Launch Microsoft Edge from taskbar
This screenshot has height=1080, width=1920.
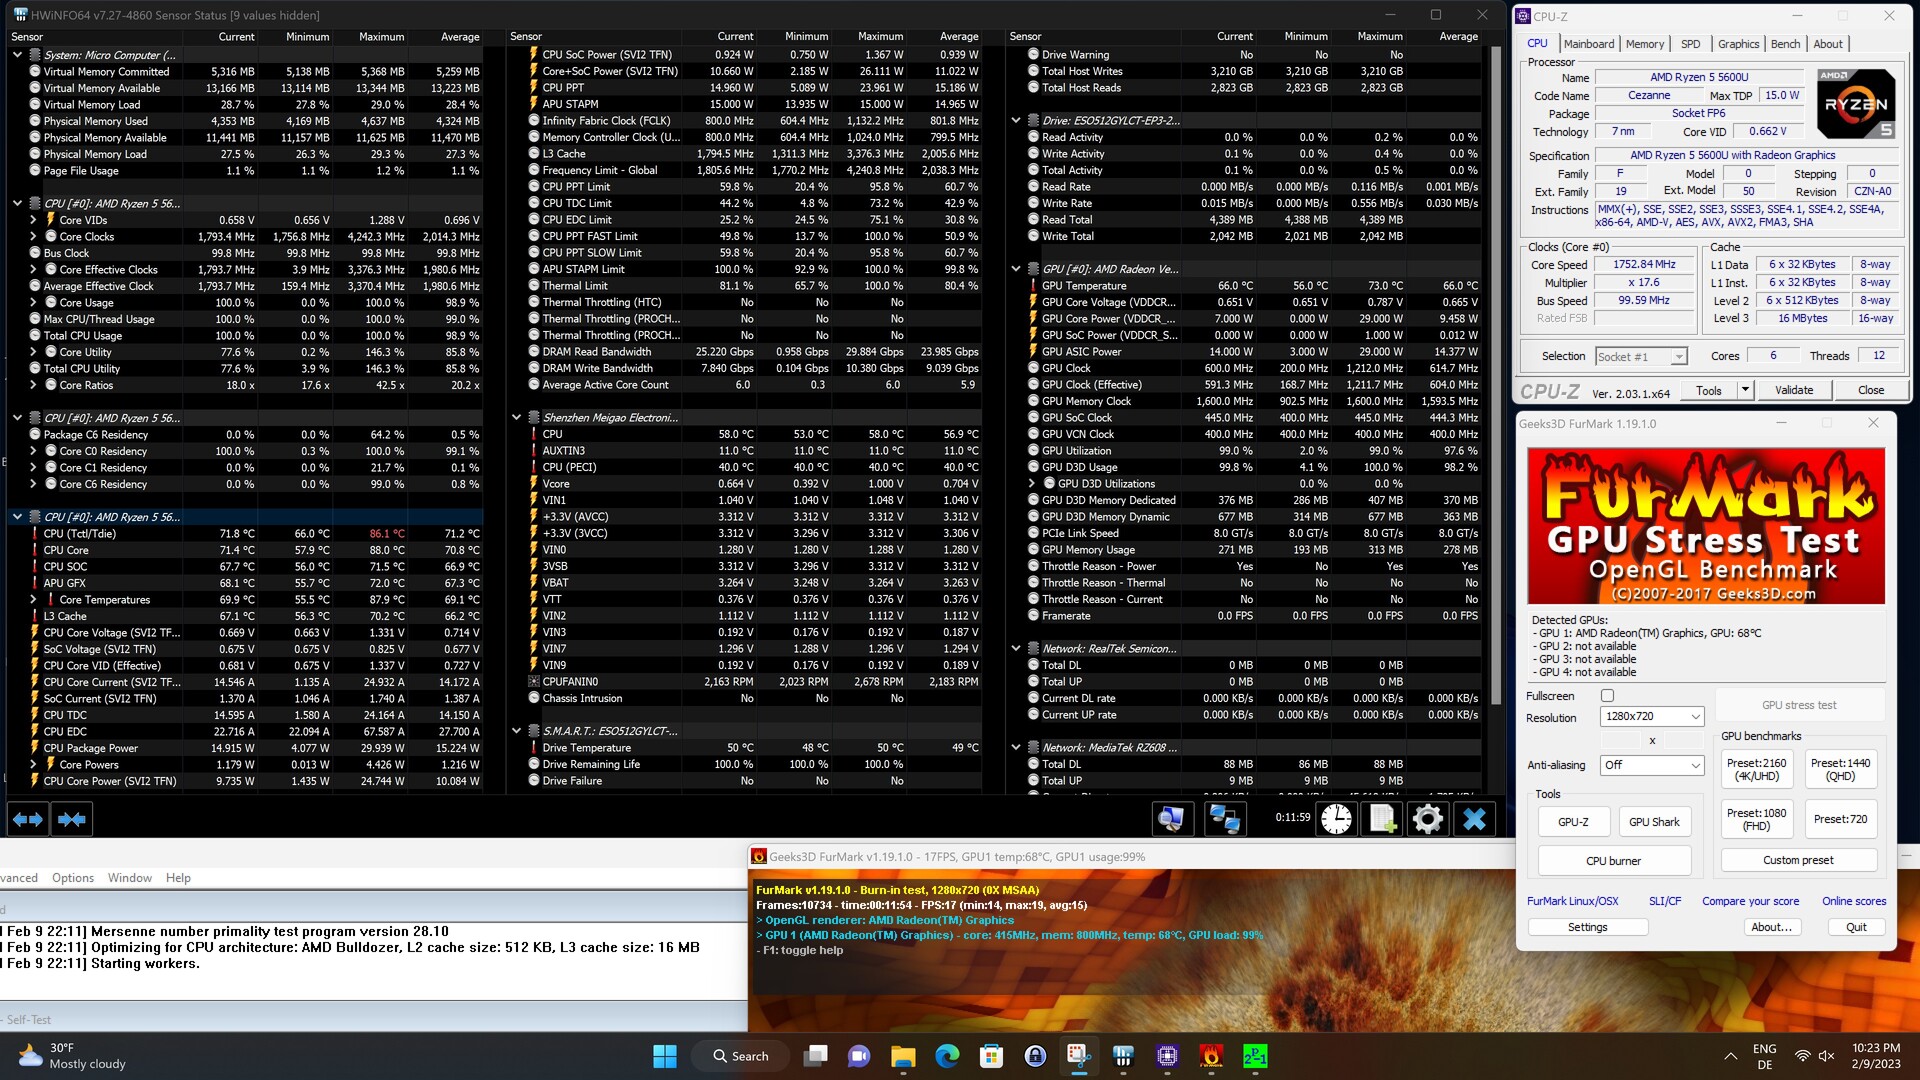[947, 1056]
